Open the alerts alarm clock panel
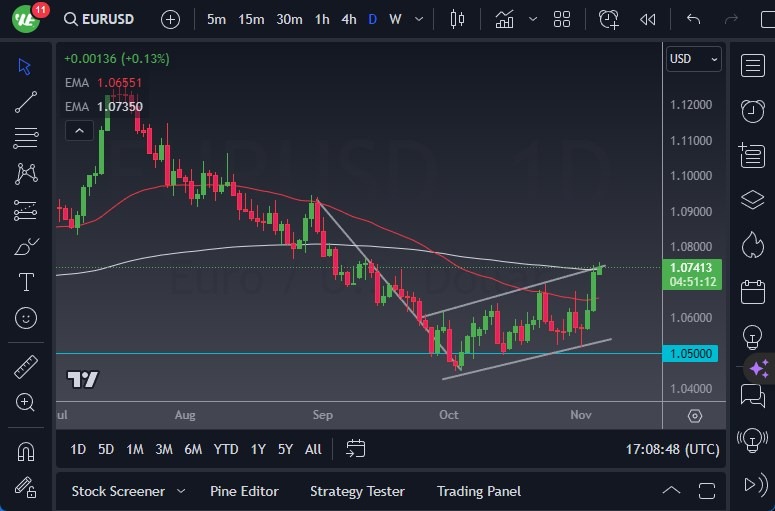Viewport: 775px width, 511px height. [752, 110]
